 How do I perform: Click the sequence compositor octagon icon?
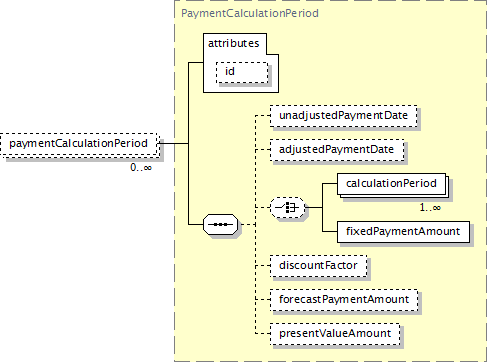coord(220,224)
